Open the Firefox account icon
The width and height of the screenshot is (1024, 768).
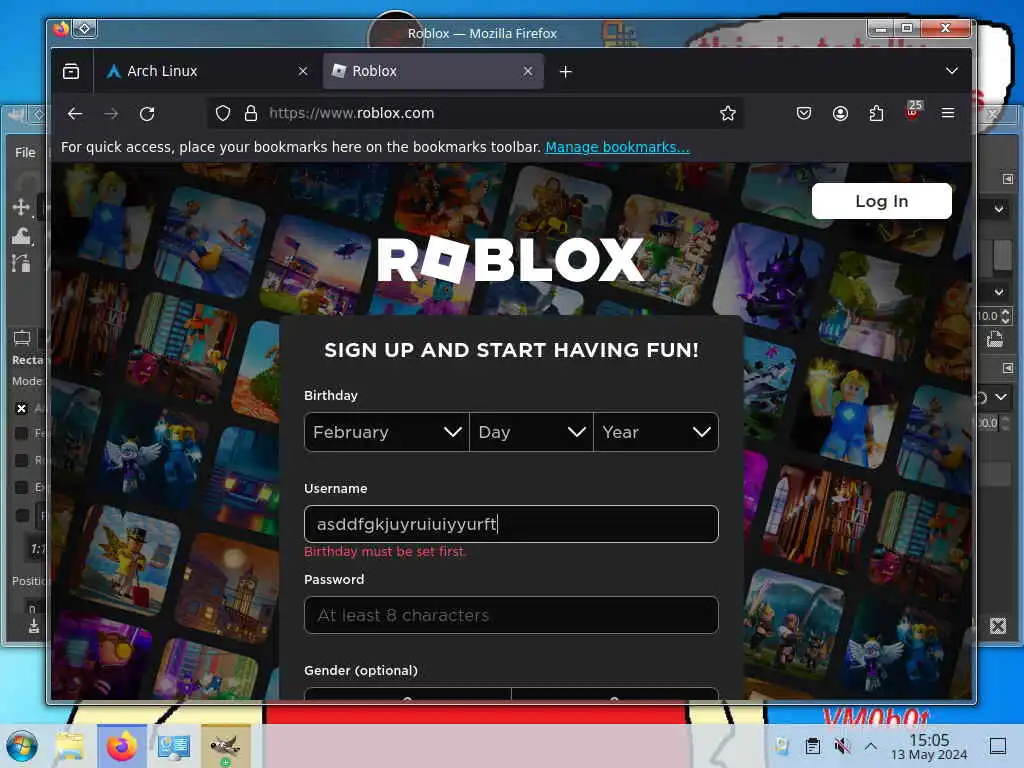(840, 114)
